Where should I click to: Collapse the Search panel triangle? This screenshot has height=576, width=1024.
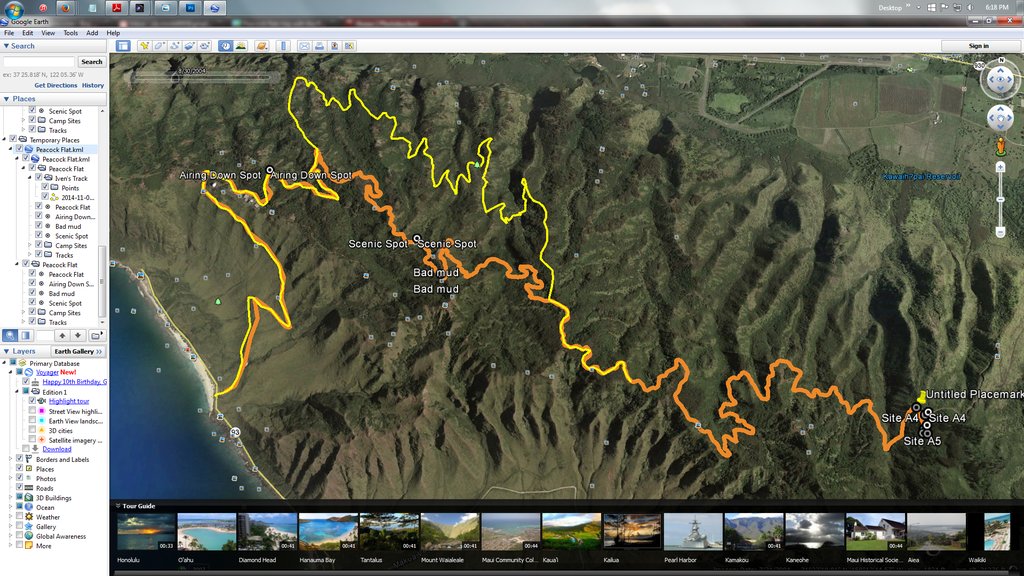(x=7, y=46)
